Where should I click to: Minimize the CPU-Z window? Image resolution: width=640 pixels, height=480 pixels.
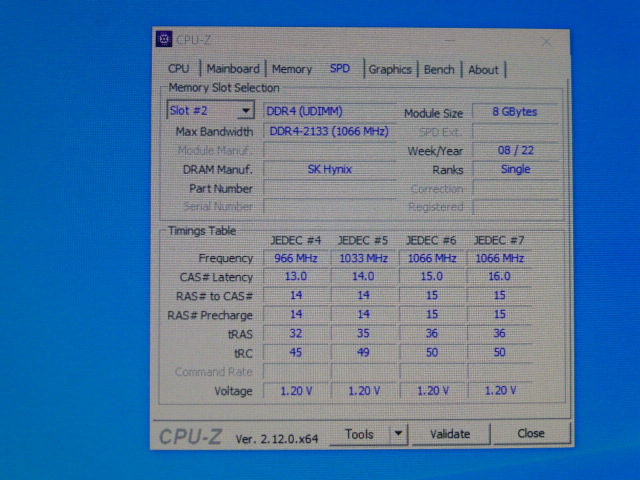click(450, 40)
